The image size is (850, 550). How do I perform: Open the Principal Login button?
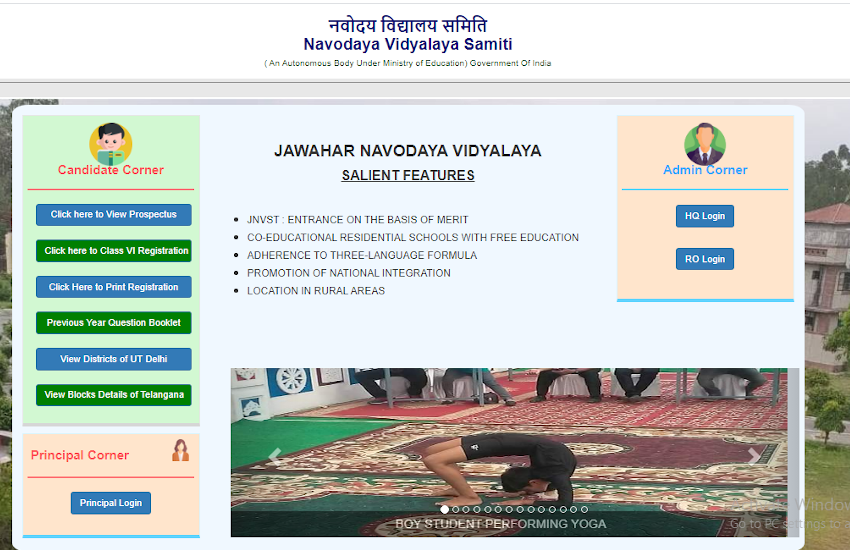(x=111, y=503)
